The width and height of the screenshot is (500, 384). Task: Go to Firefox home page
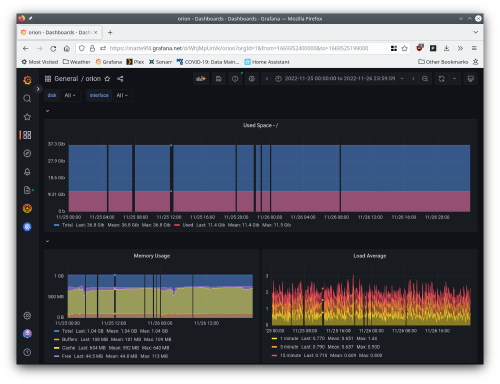67,48
